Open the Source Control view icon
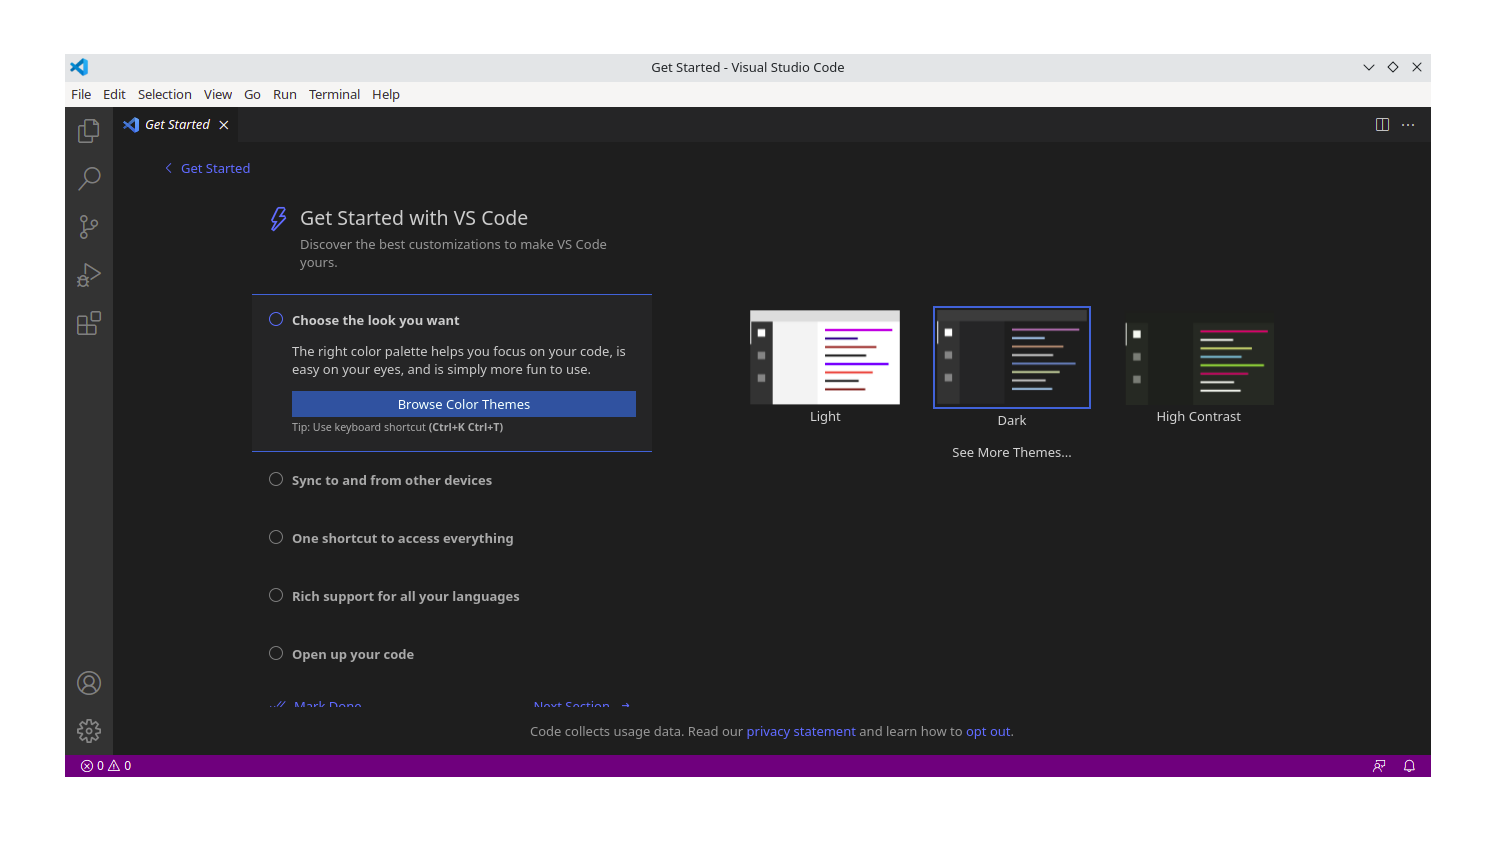 pos(89,227)
